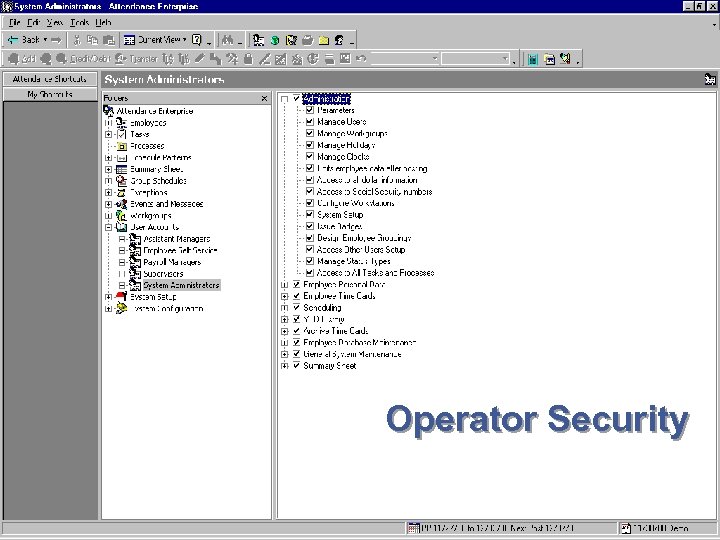
Task: Open the View menu
Action: click(55, 22)
